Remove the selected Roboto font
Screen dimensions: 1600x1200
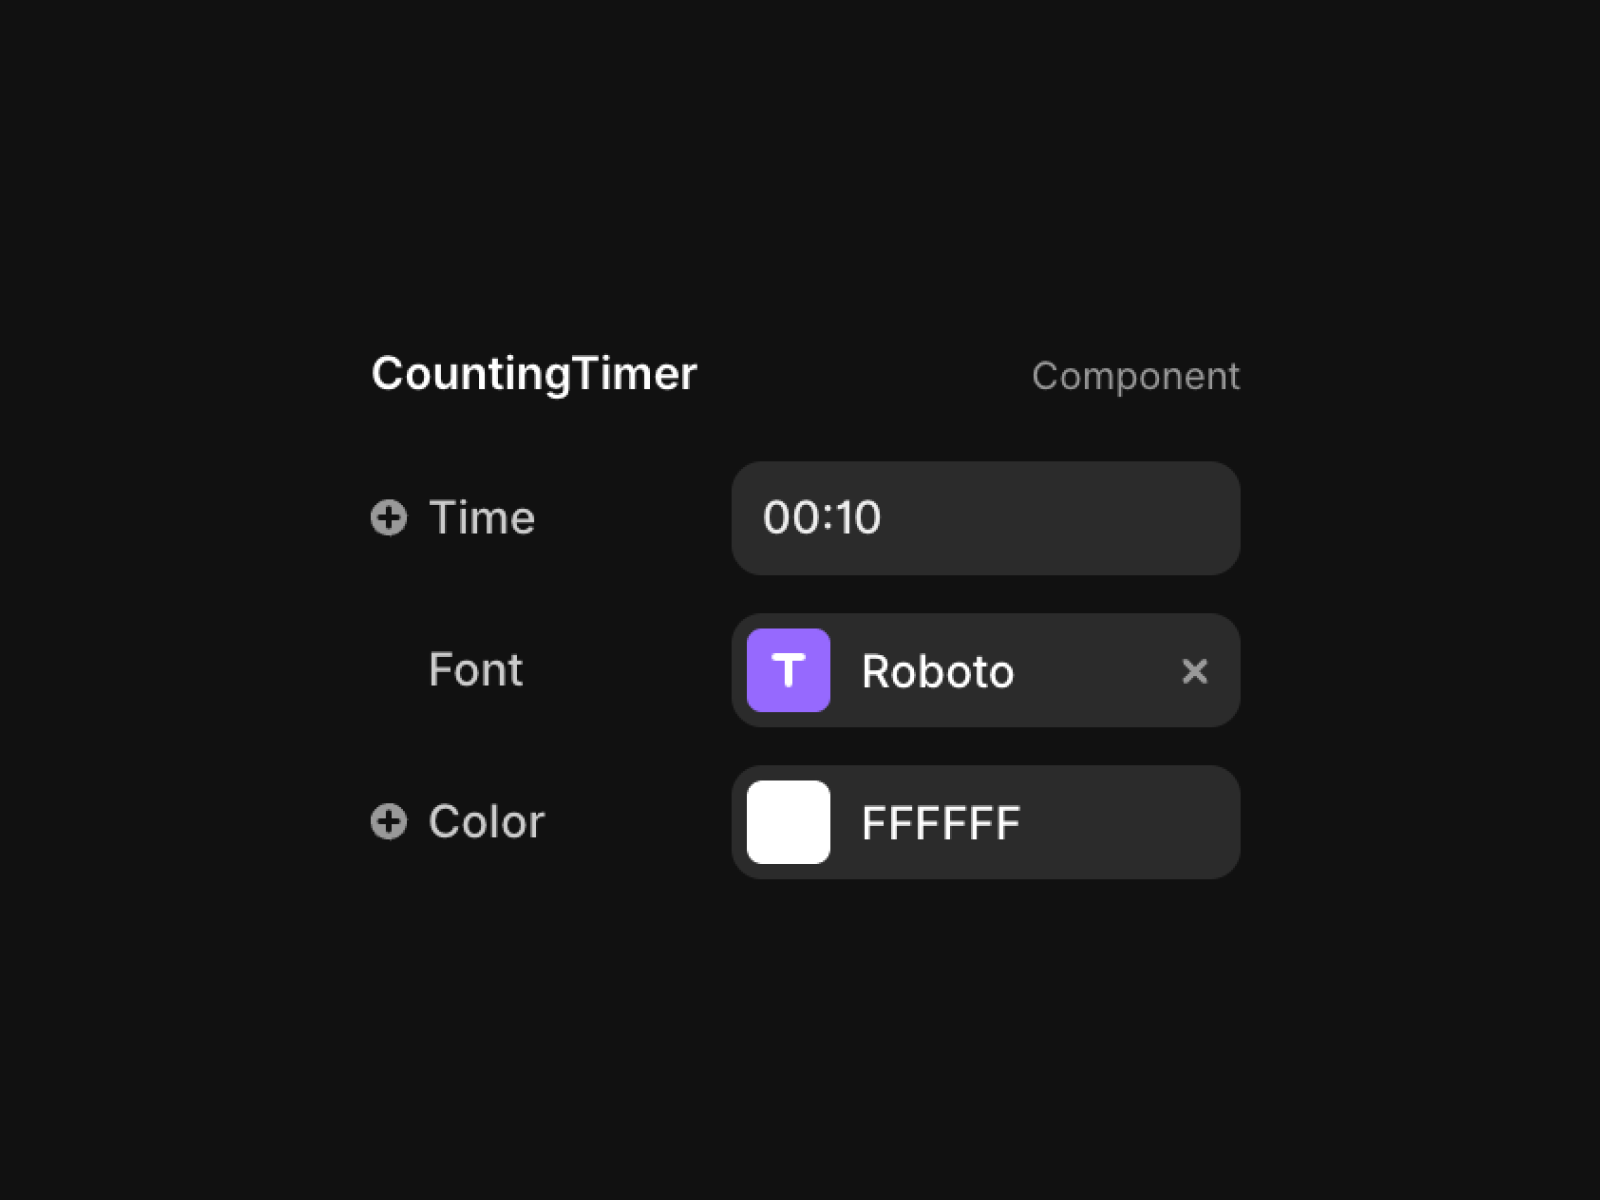point(1194,671)
